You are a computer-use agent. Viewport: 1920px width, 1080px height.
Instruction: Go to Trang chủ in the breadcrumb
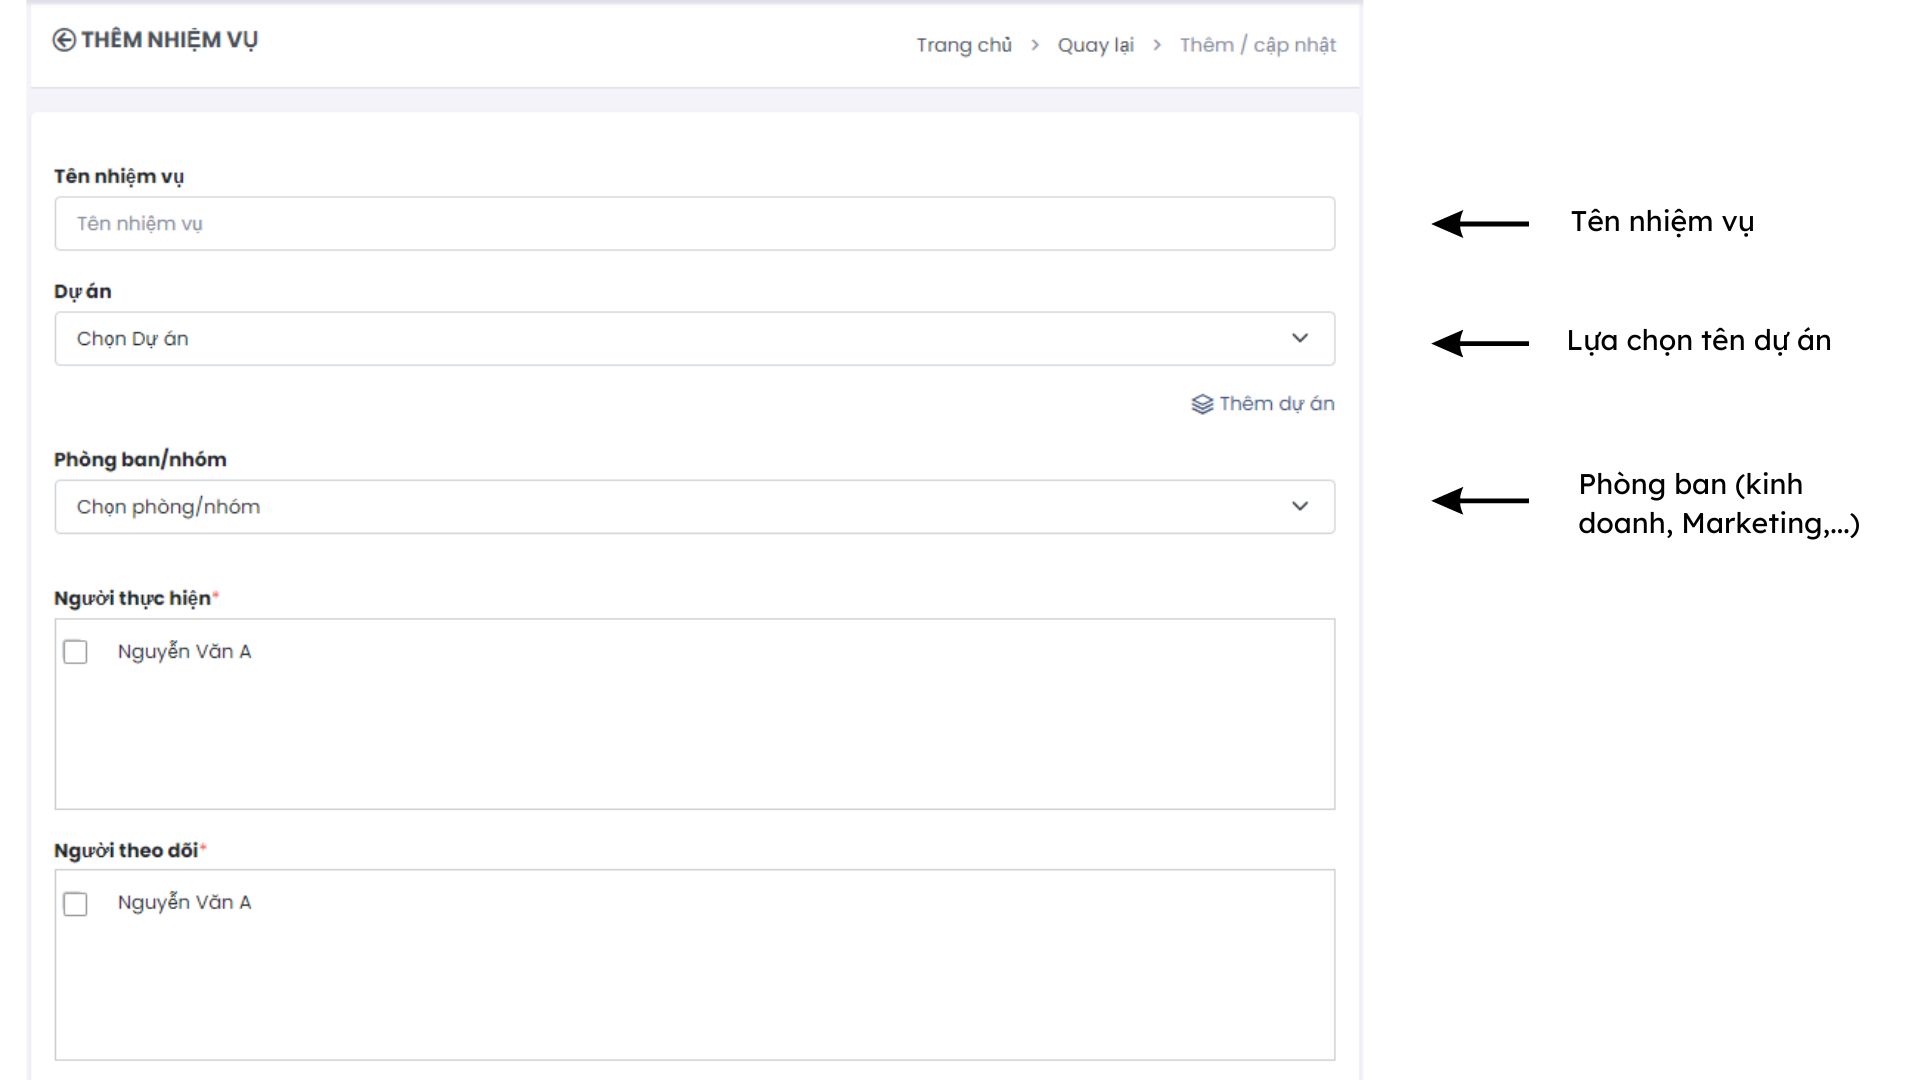964,45
